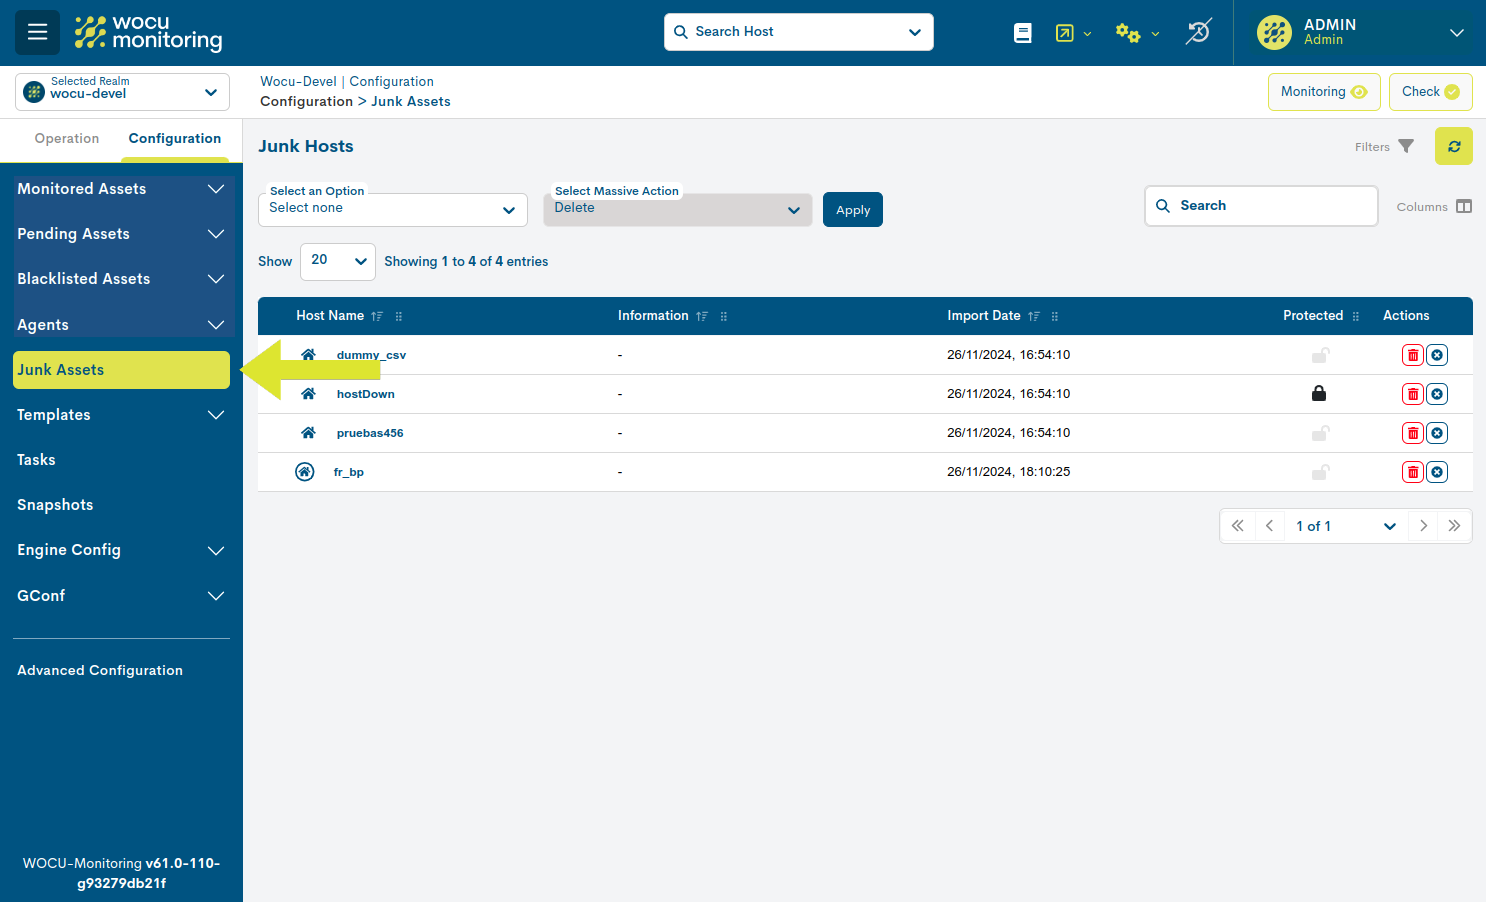Open the gears settings icon menu
1486x902 pixels.
[x=1137, y=33]
